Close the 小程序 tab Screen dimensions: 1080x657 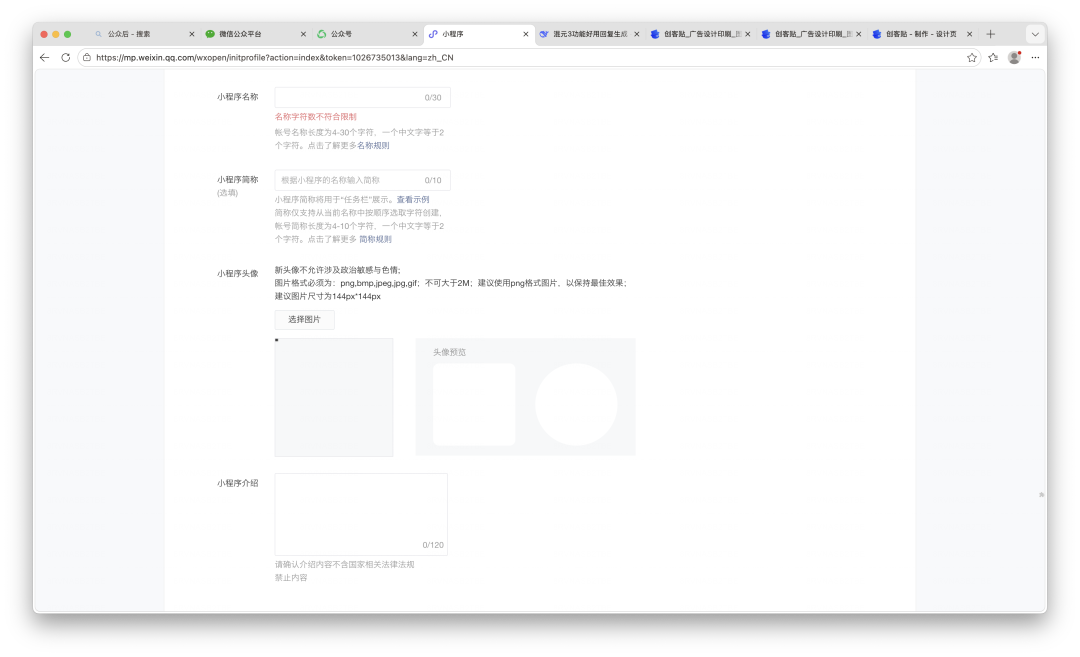click(526, 34)
